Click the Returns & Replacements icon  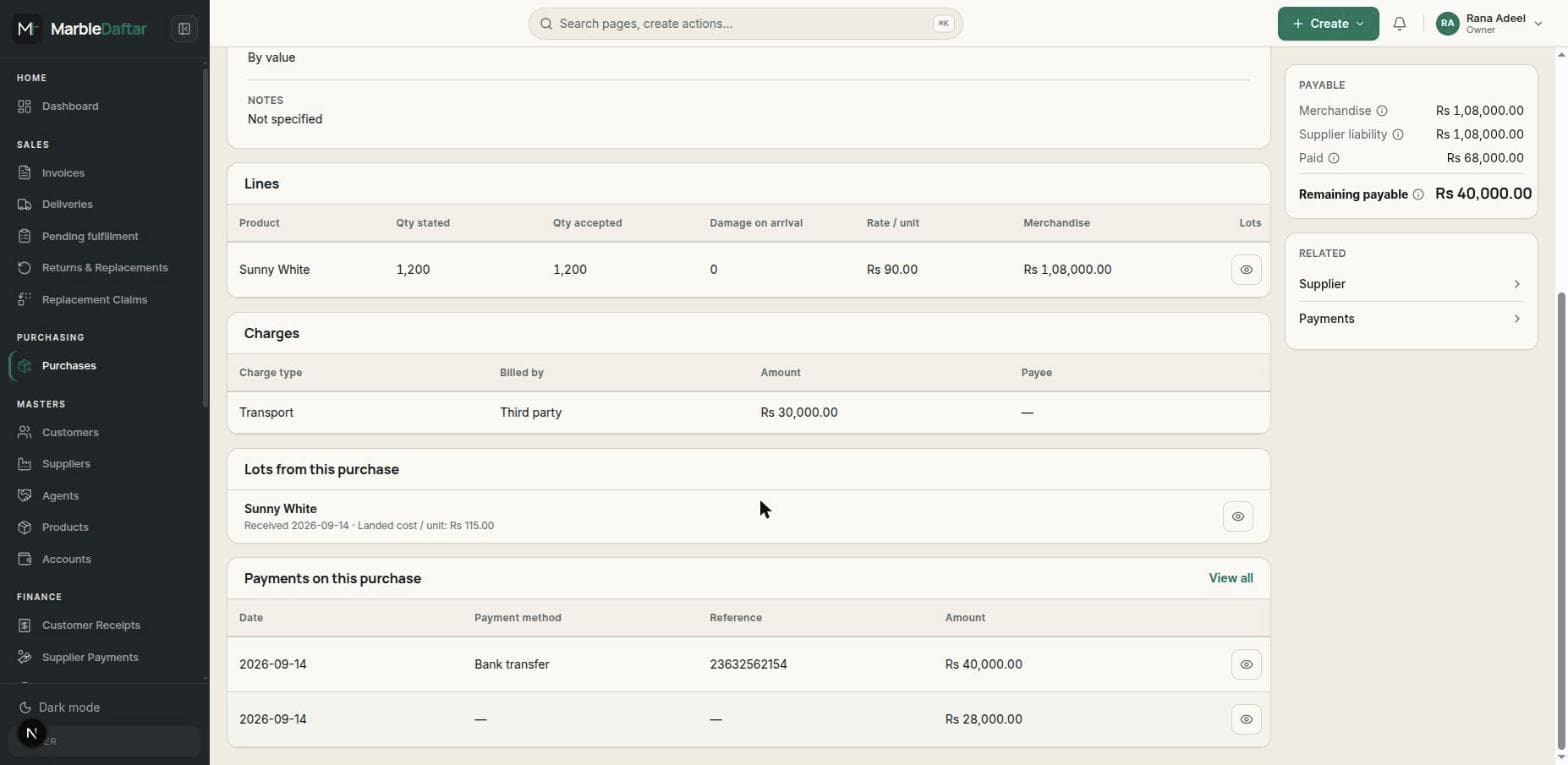click(25, 268)
